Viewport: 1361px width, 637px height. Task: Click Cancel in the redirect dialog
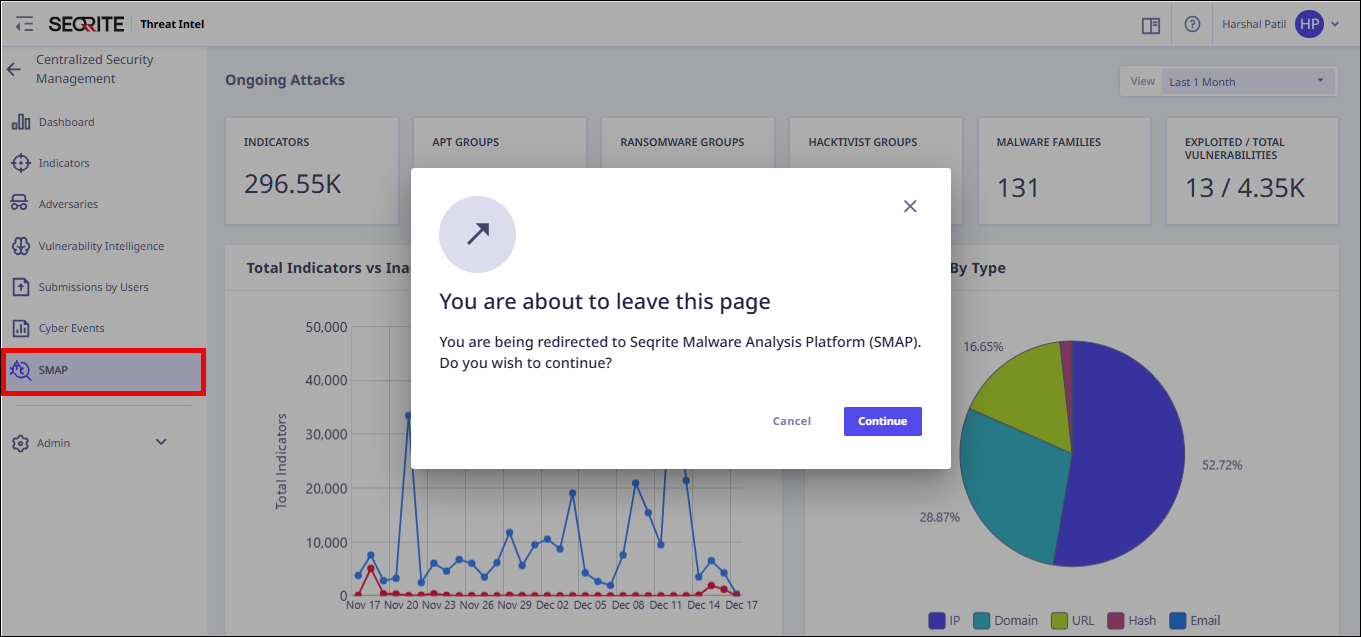791,421
